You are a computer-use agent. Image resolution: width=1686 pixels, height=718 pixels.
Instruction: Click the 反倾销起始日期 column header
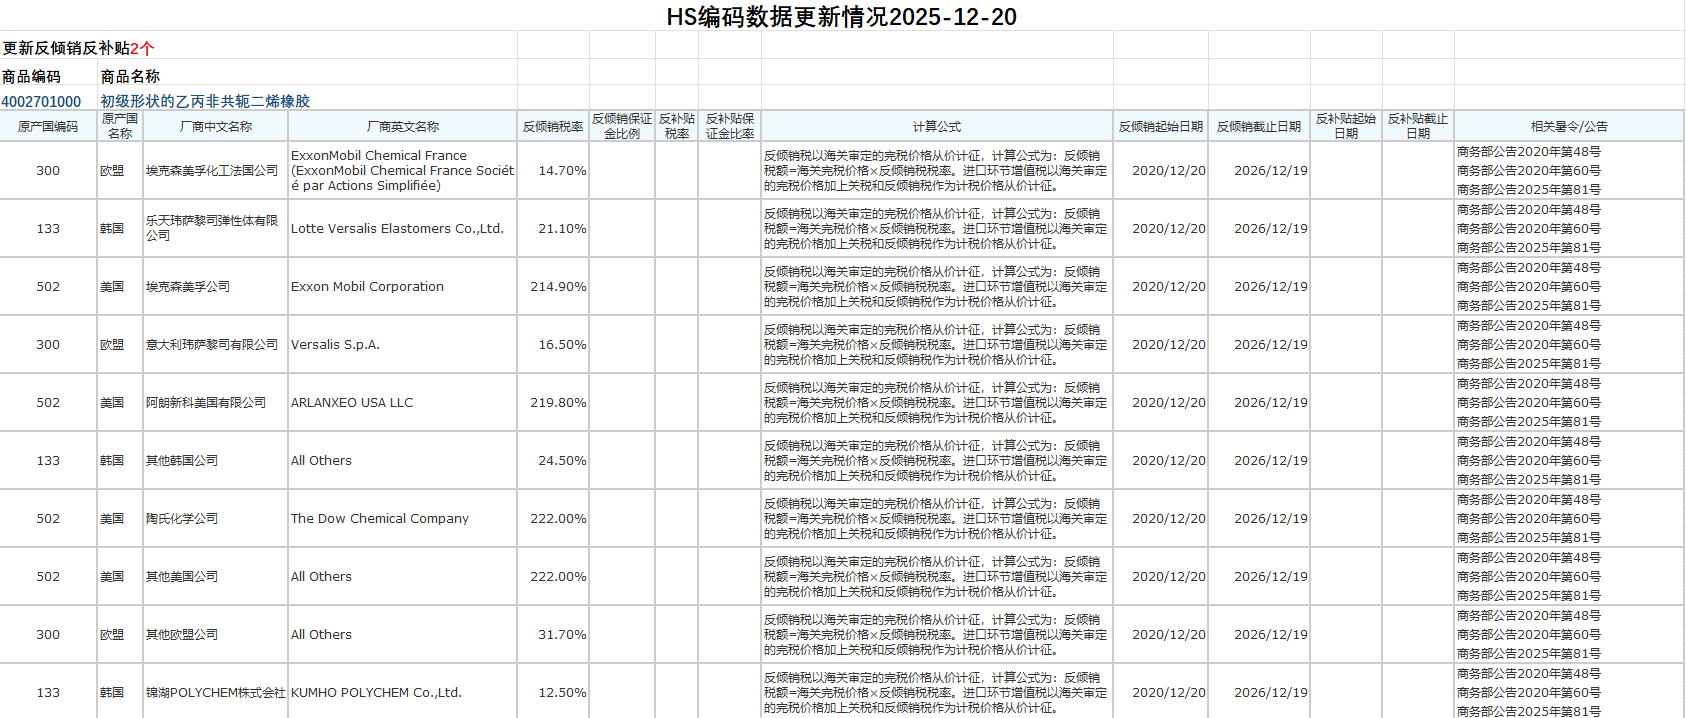(x=1161, y=127)
